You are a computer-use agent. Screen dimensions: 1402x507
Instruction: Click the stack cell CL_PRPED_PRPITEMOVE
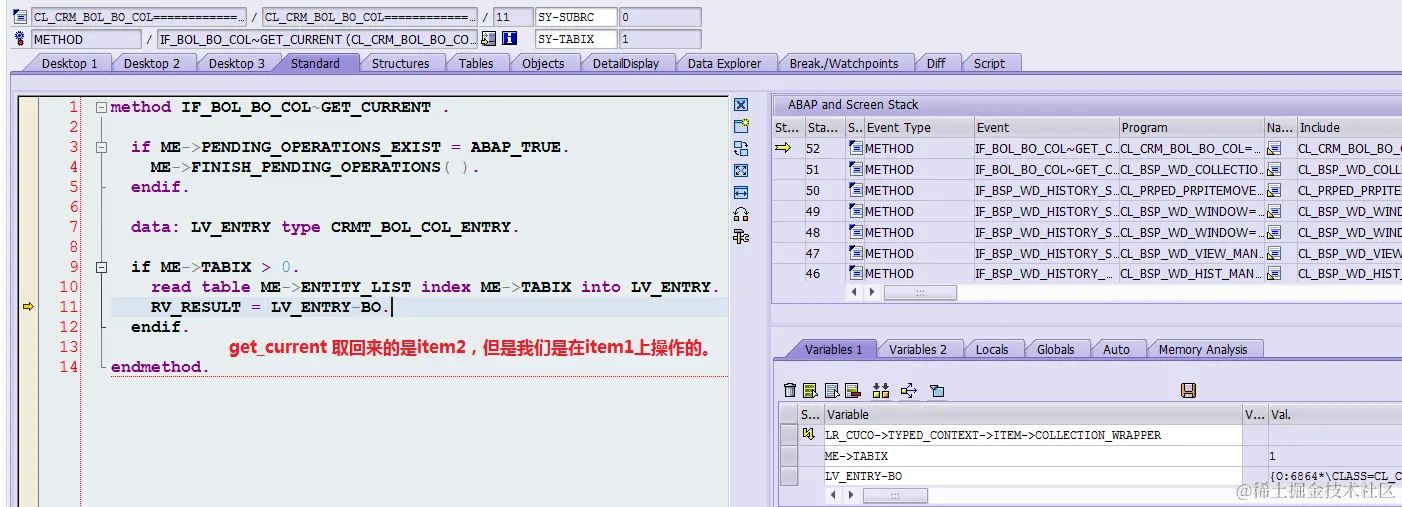[x=1191, y=190]
